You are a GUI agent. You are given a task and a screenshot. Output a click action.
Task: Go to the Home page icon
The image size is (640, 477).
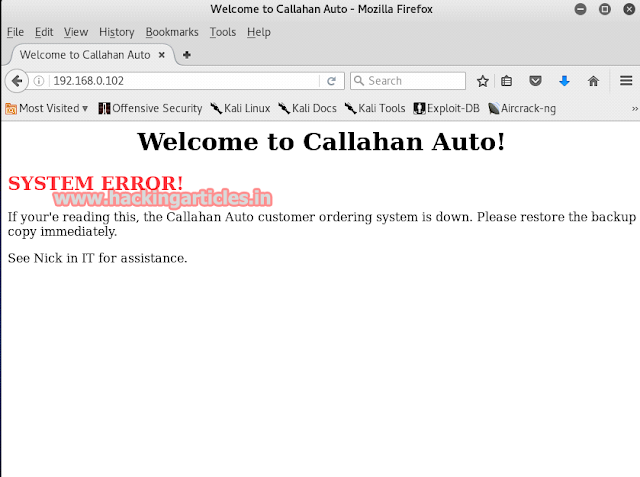click(593, 81)
